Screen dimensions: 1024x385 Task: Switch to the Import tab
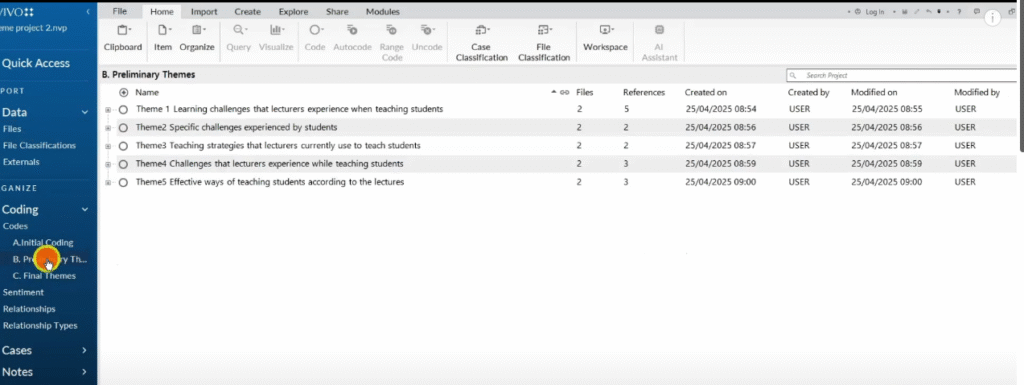(x=204, y=12)
